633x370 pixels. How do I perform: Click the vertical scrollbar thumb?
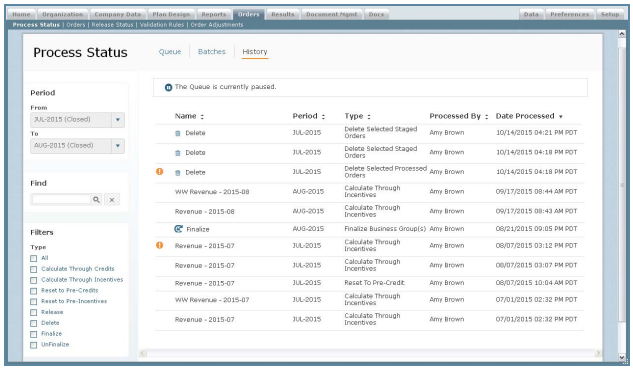[622, 185]
